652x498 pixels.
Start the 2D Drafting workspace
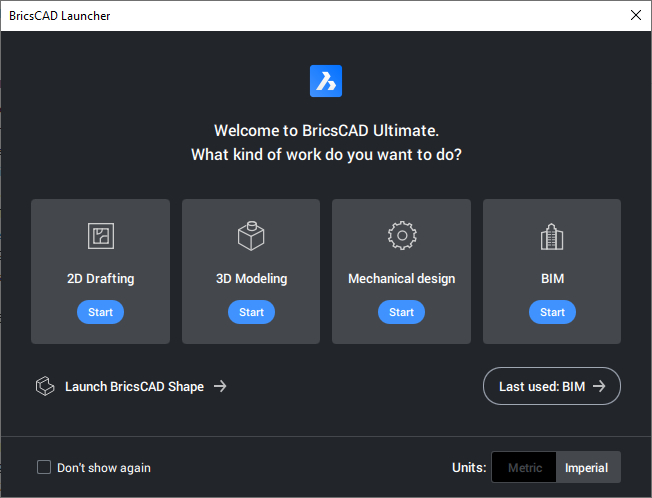click(x=100, y=312)
